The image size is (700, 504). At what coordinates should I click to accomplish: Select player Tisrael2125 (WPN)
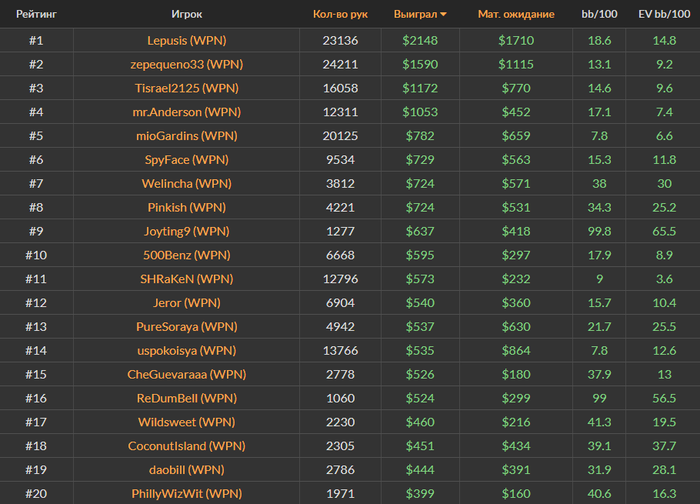coord(186,88)
